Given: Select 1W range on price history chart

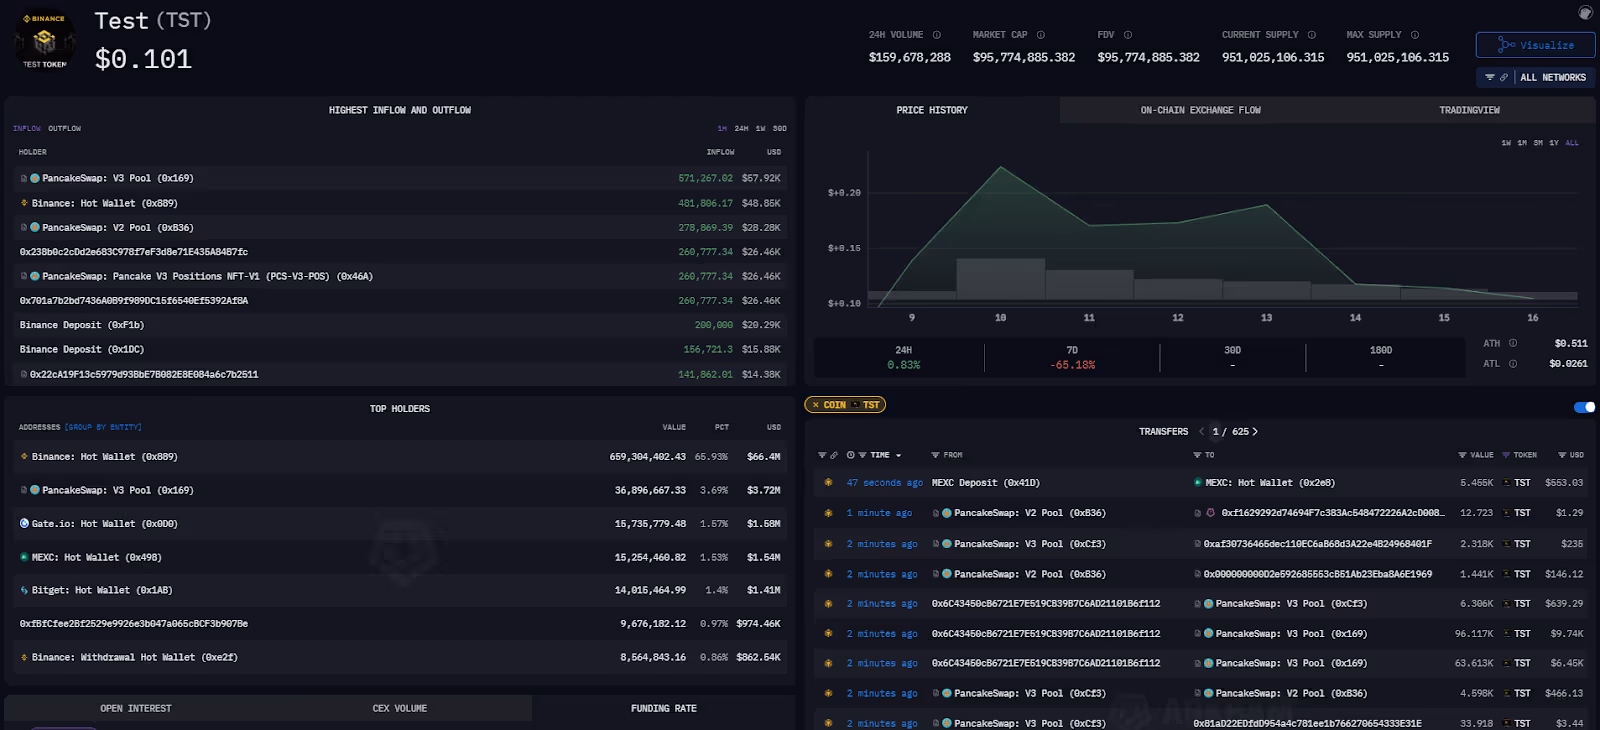Looking at the screenshot, I should [x=1506, y=143].
